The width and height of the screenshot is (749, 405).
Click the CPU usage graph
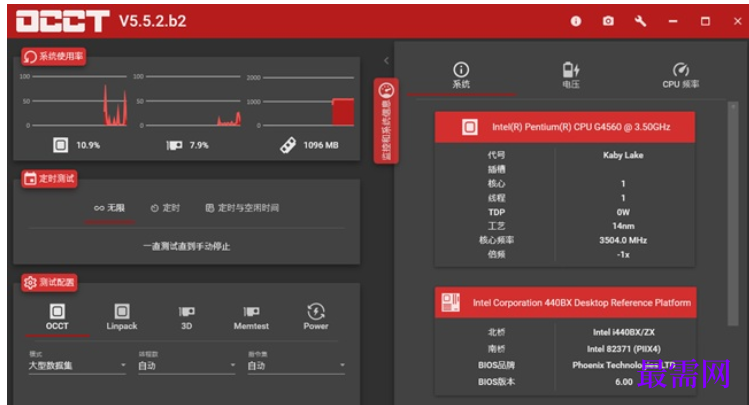[74, 101]
